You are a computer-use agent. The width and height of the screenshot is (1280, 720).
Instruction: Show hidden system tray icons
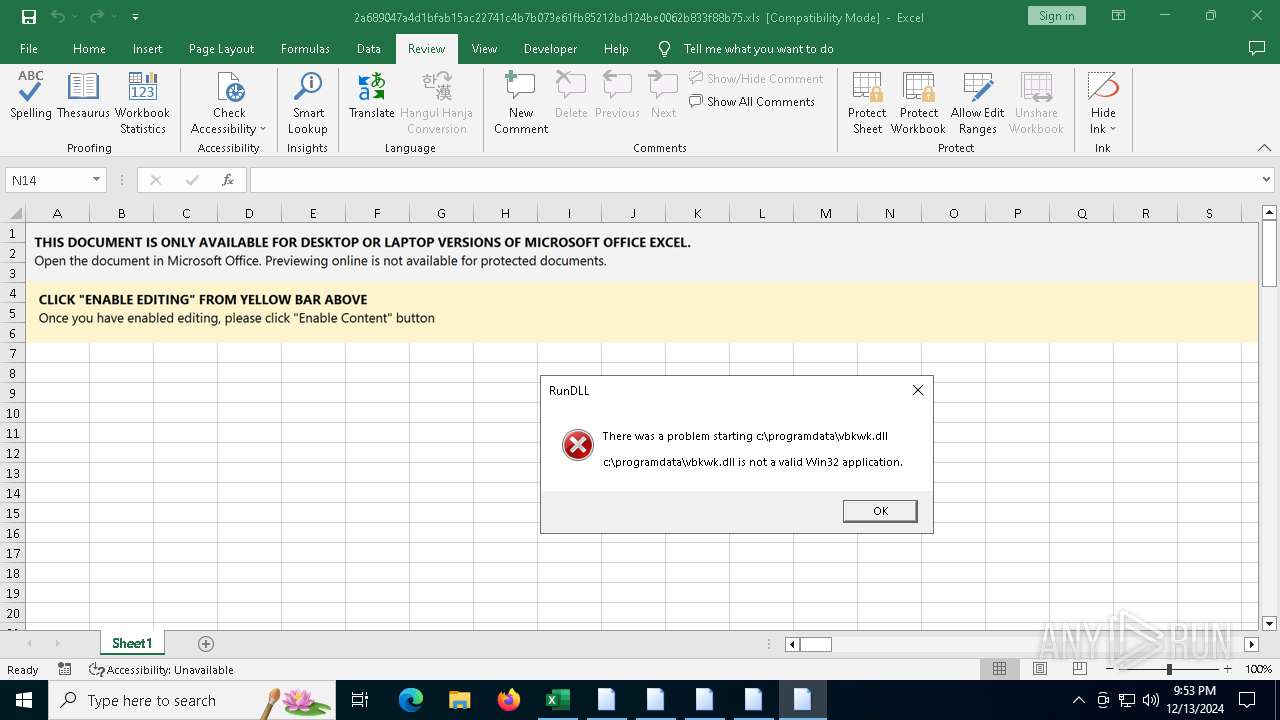click(1078, 700)
